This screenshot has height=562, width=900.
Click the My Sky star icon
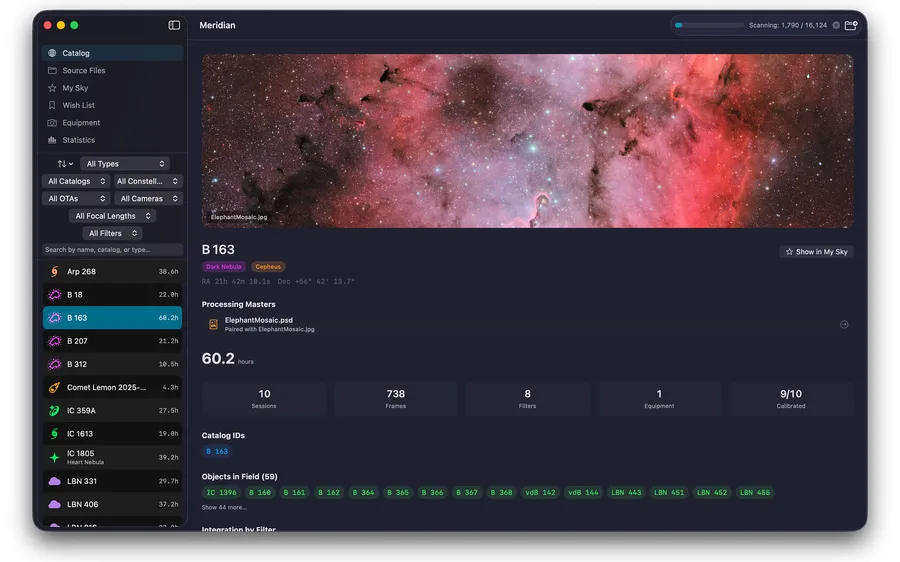tap(52, 88)
